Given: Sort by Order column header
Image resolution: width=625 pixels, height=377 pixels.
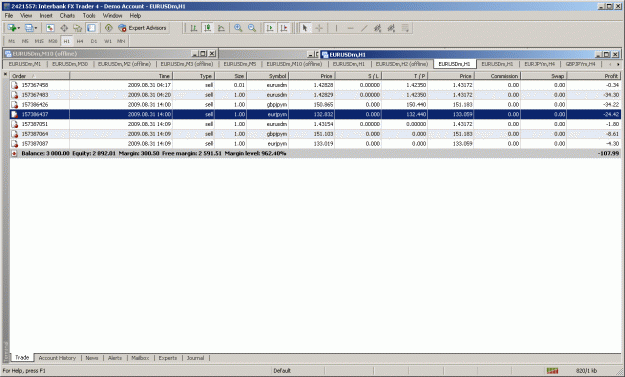Looking at the screenshot, I should [40, 76].
